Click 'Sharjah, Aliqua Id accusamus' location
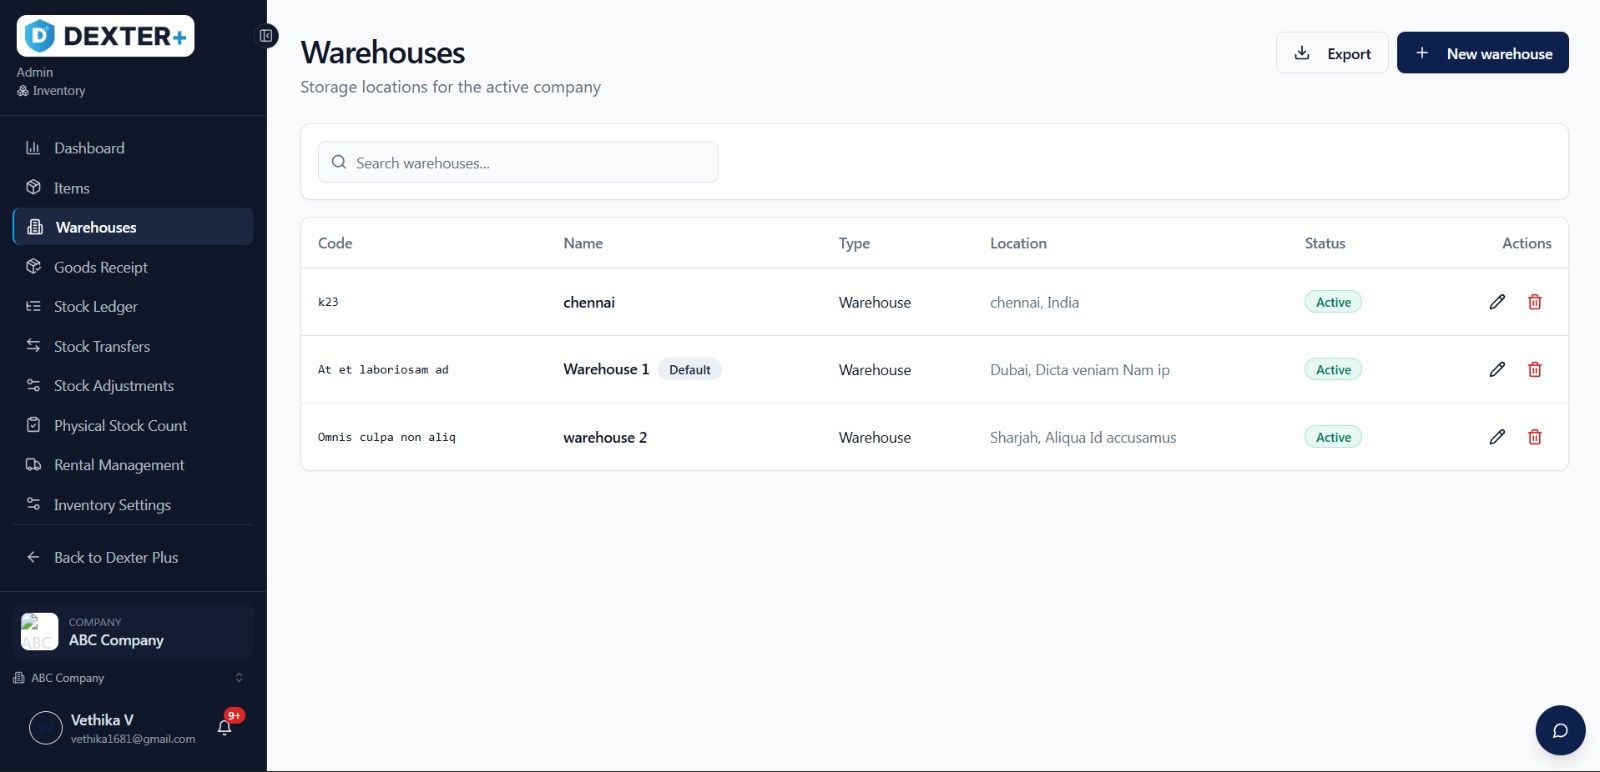 click(1083, 437)
